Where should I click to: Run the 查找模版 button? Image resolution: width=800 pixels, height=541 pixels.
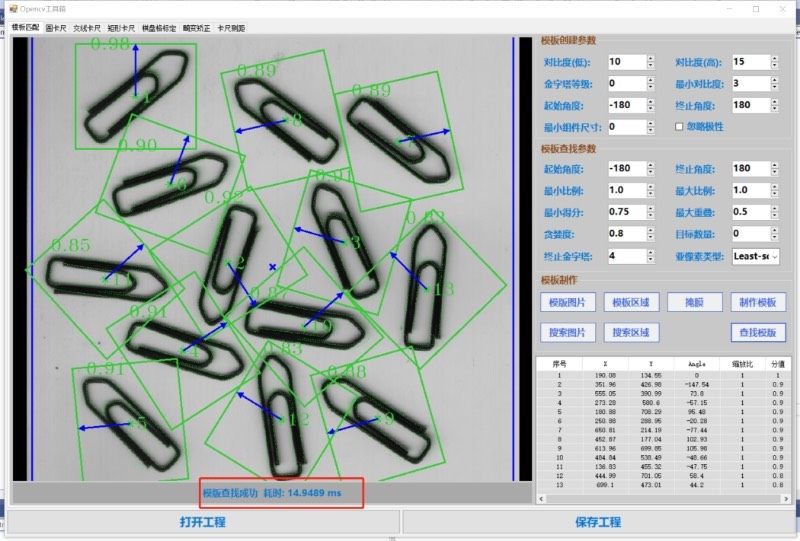point(758,332)
